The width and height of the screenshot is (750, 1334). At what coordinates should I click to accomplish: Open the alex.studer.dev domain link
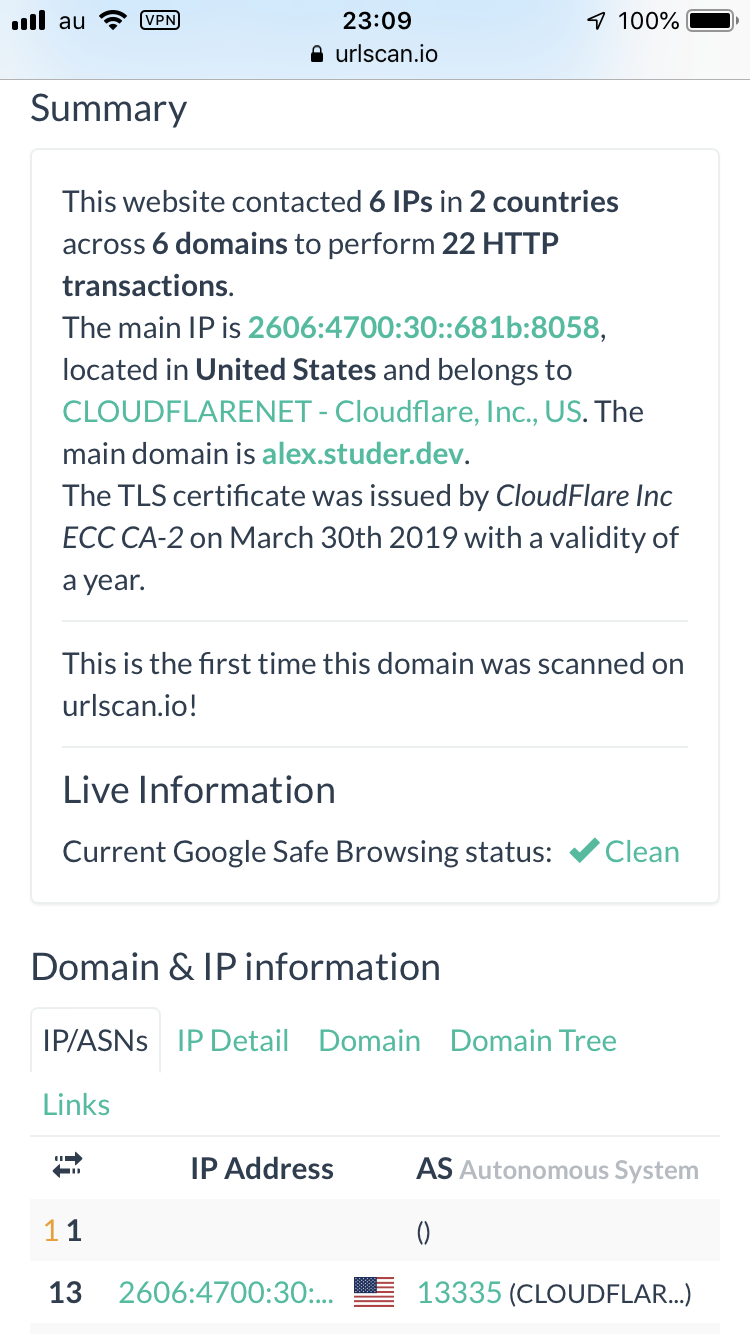[x=363, y=453]
